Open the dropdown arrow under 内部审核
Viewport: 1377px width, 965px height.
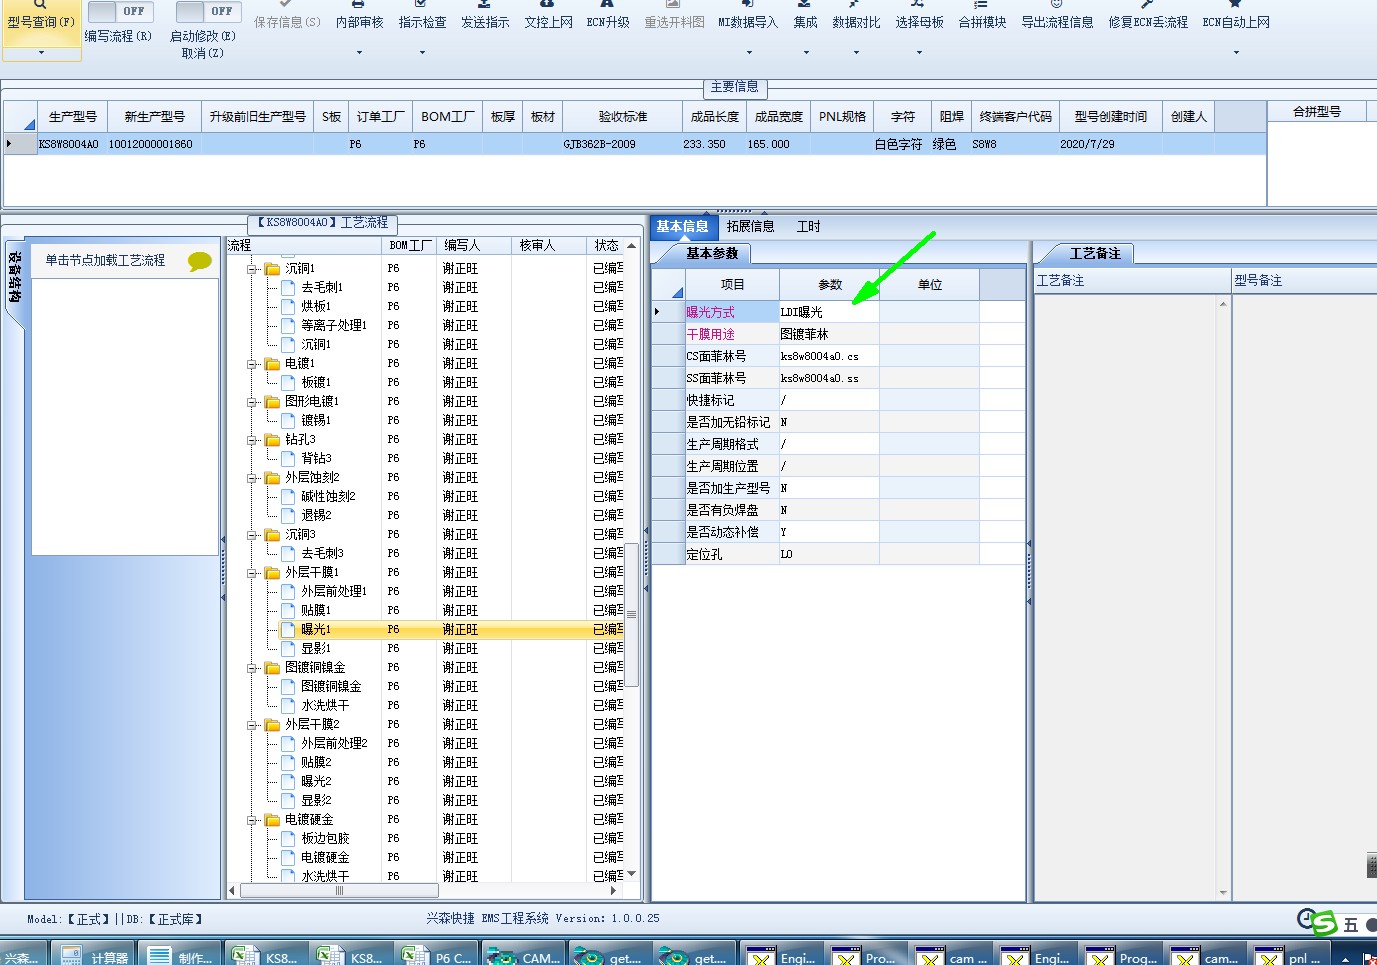(x=359, y=52)
